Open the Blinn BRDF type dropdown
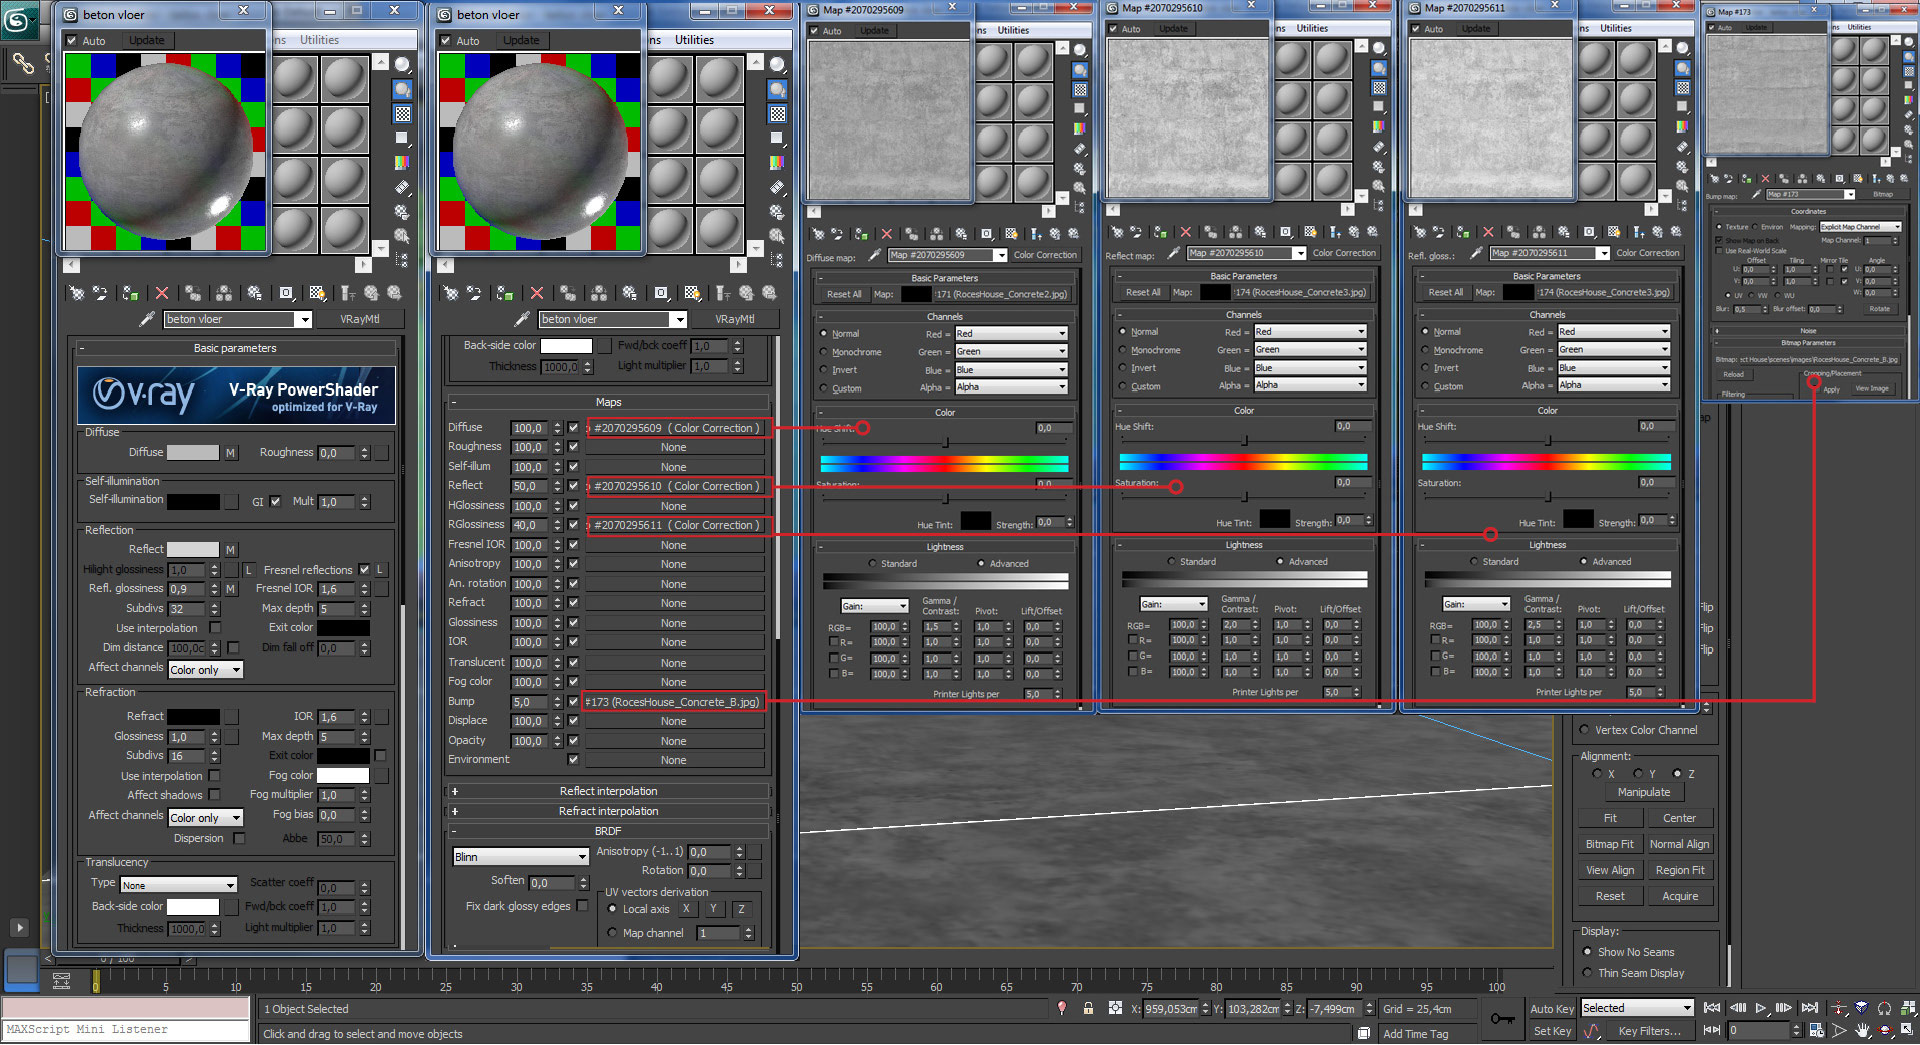Viewport: 1920px width, 1045px height. [520, 857]
